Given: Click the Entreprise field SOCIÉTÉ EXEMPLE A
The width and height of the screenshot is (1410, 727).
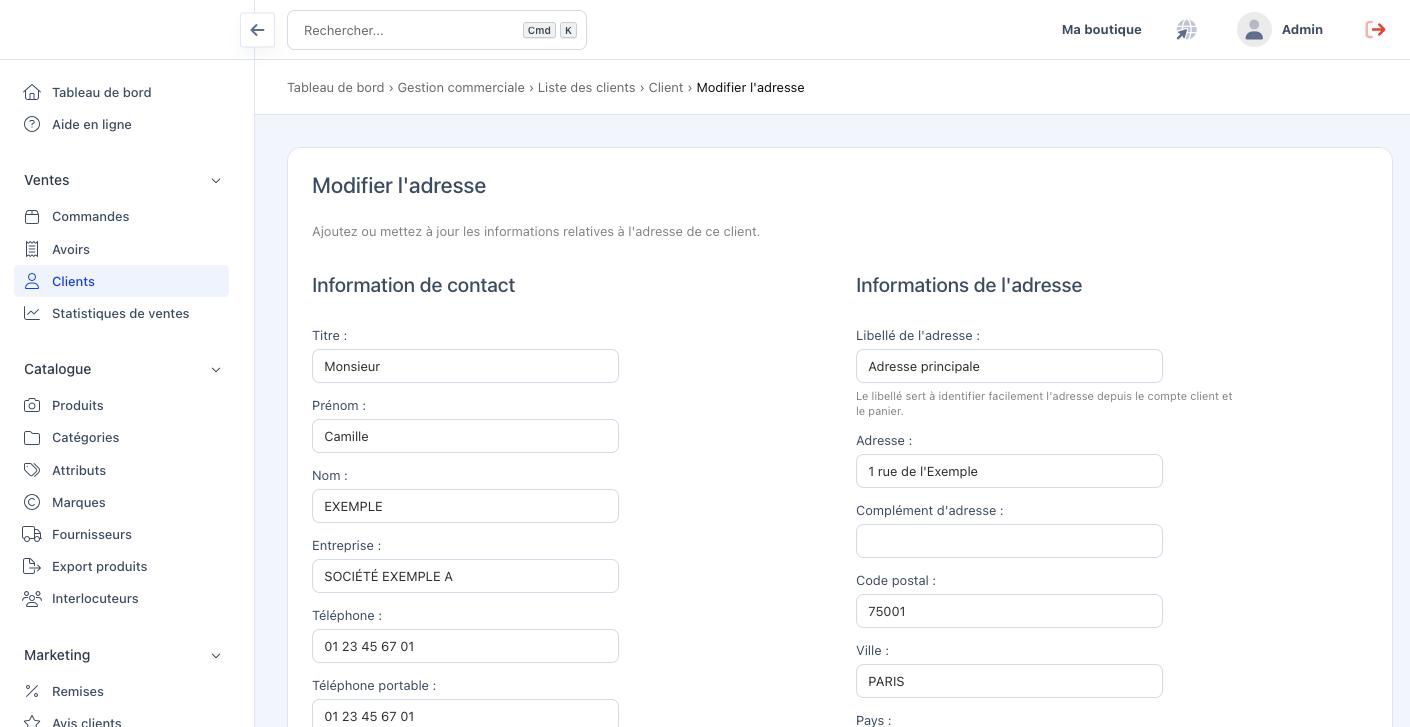Looking at the screenshot, I should [x=465, y=576].
